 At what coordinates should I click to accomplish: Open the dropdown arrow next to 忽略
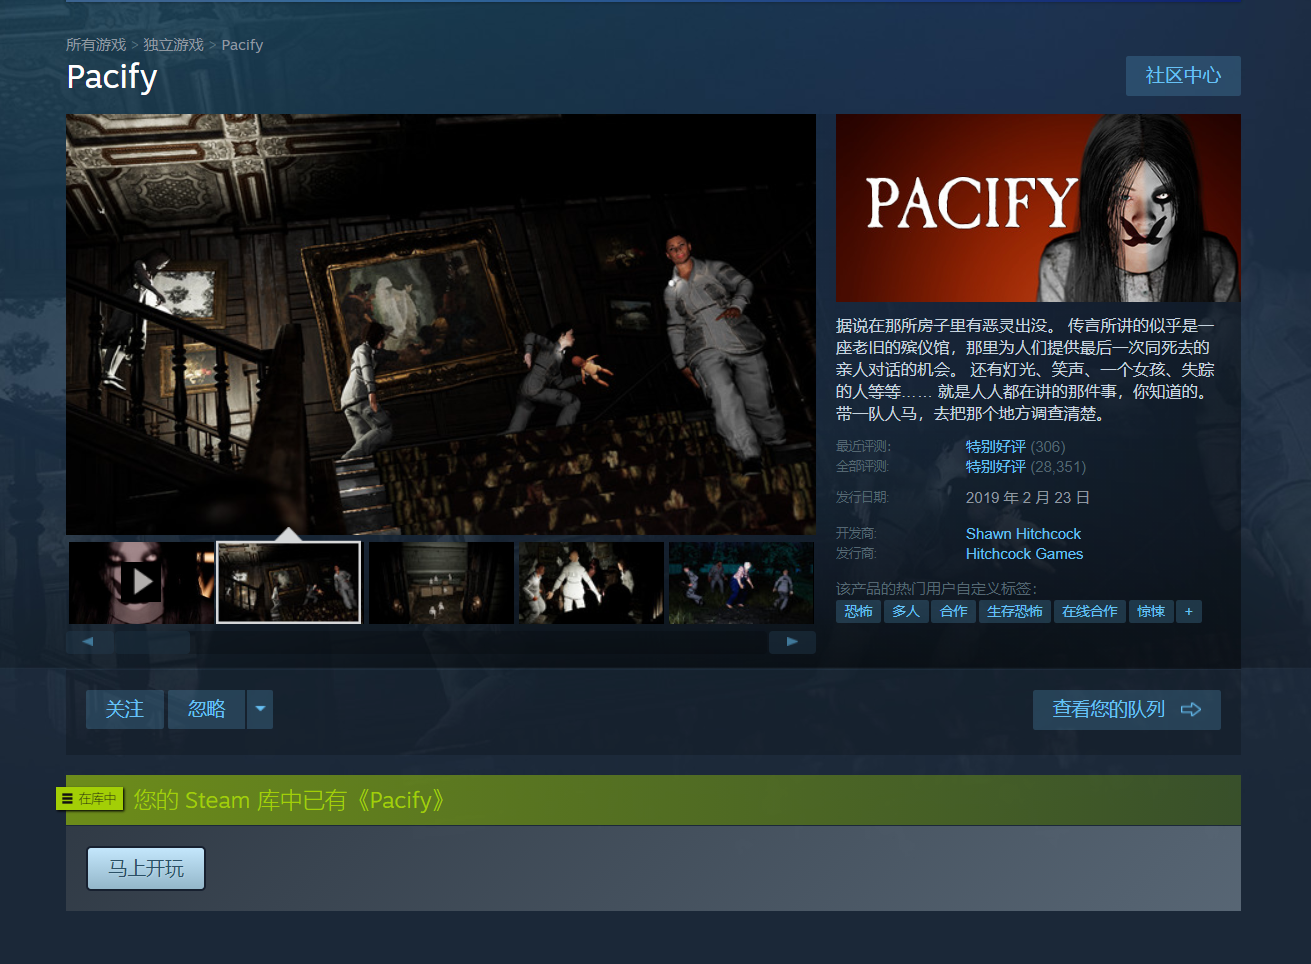tap(260, 709)
